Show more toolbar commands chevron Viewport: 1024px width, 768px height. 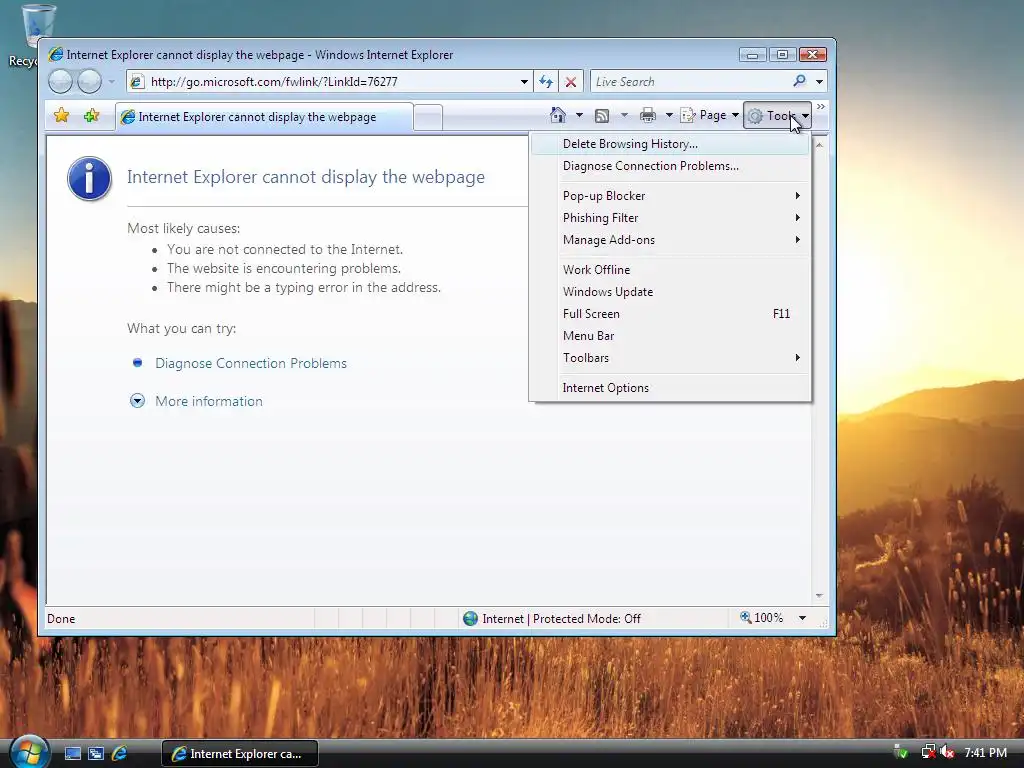[x=821, y=106]
